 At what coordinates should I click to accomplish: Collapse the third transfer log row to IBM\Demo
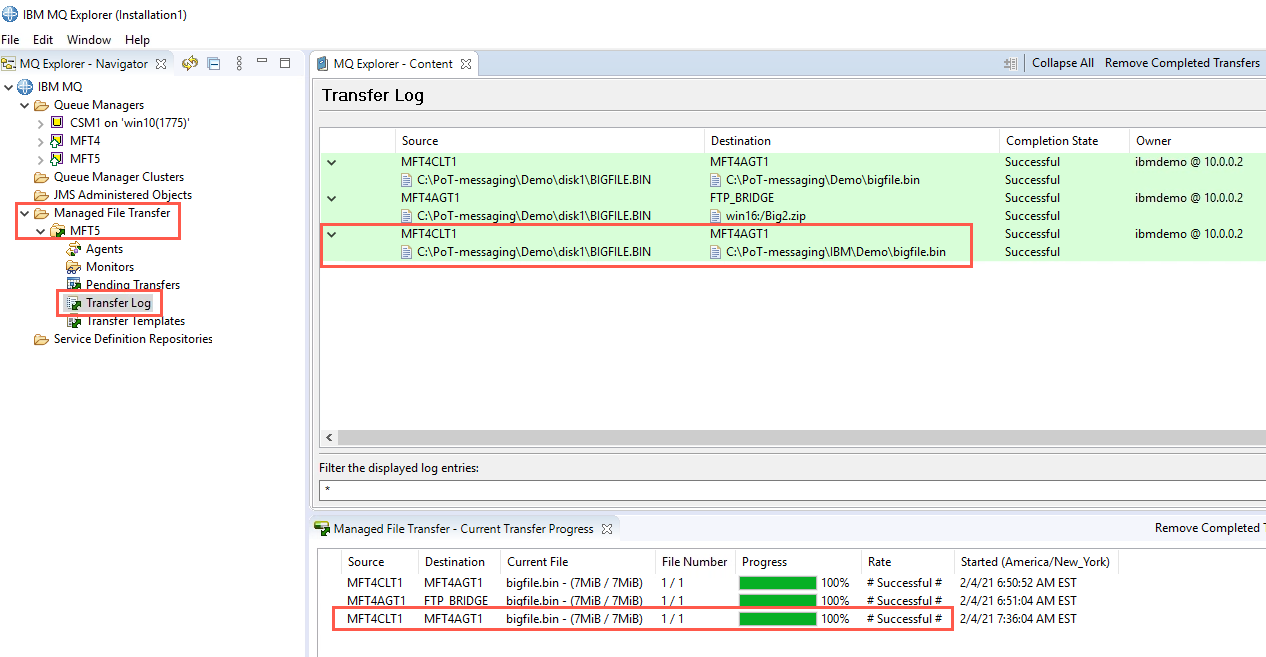point(332,234)
